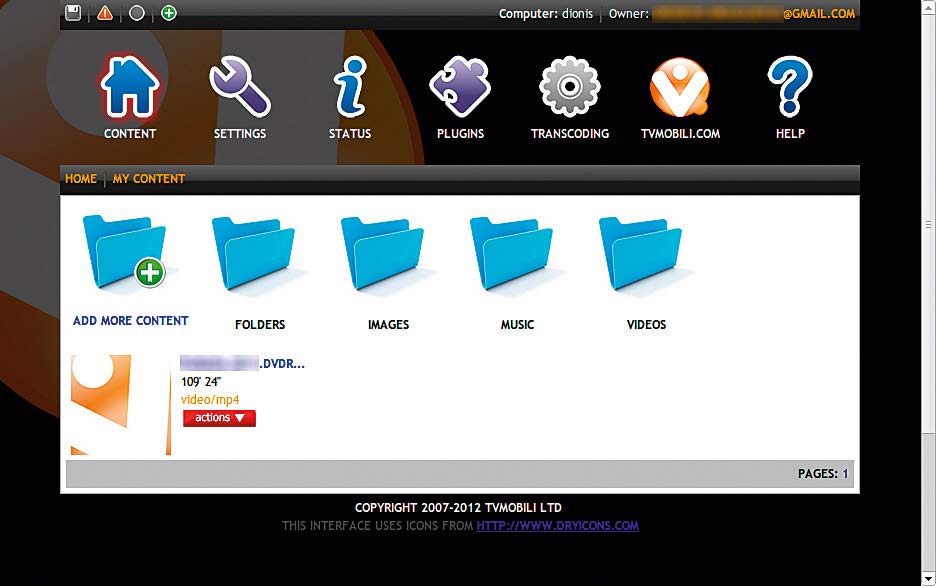This screenshot has width=936, height=586.
Task: Open the Plugins puzzle piece icon
Action: click(x=460, y=87)
